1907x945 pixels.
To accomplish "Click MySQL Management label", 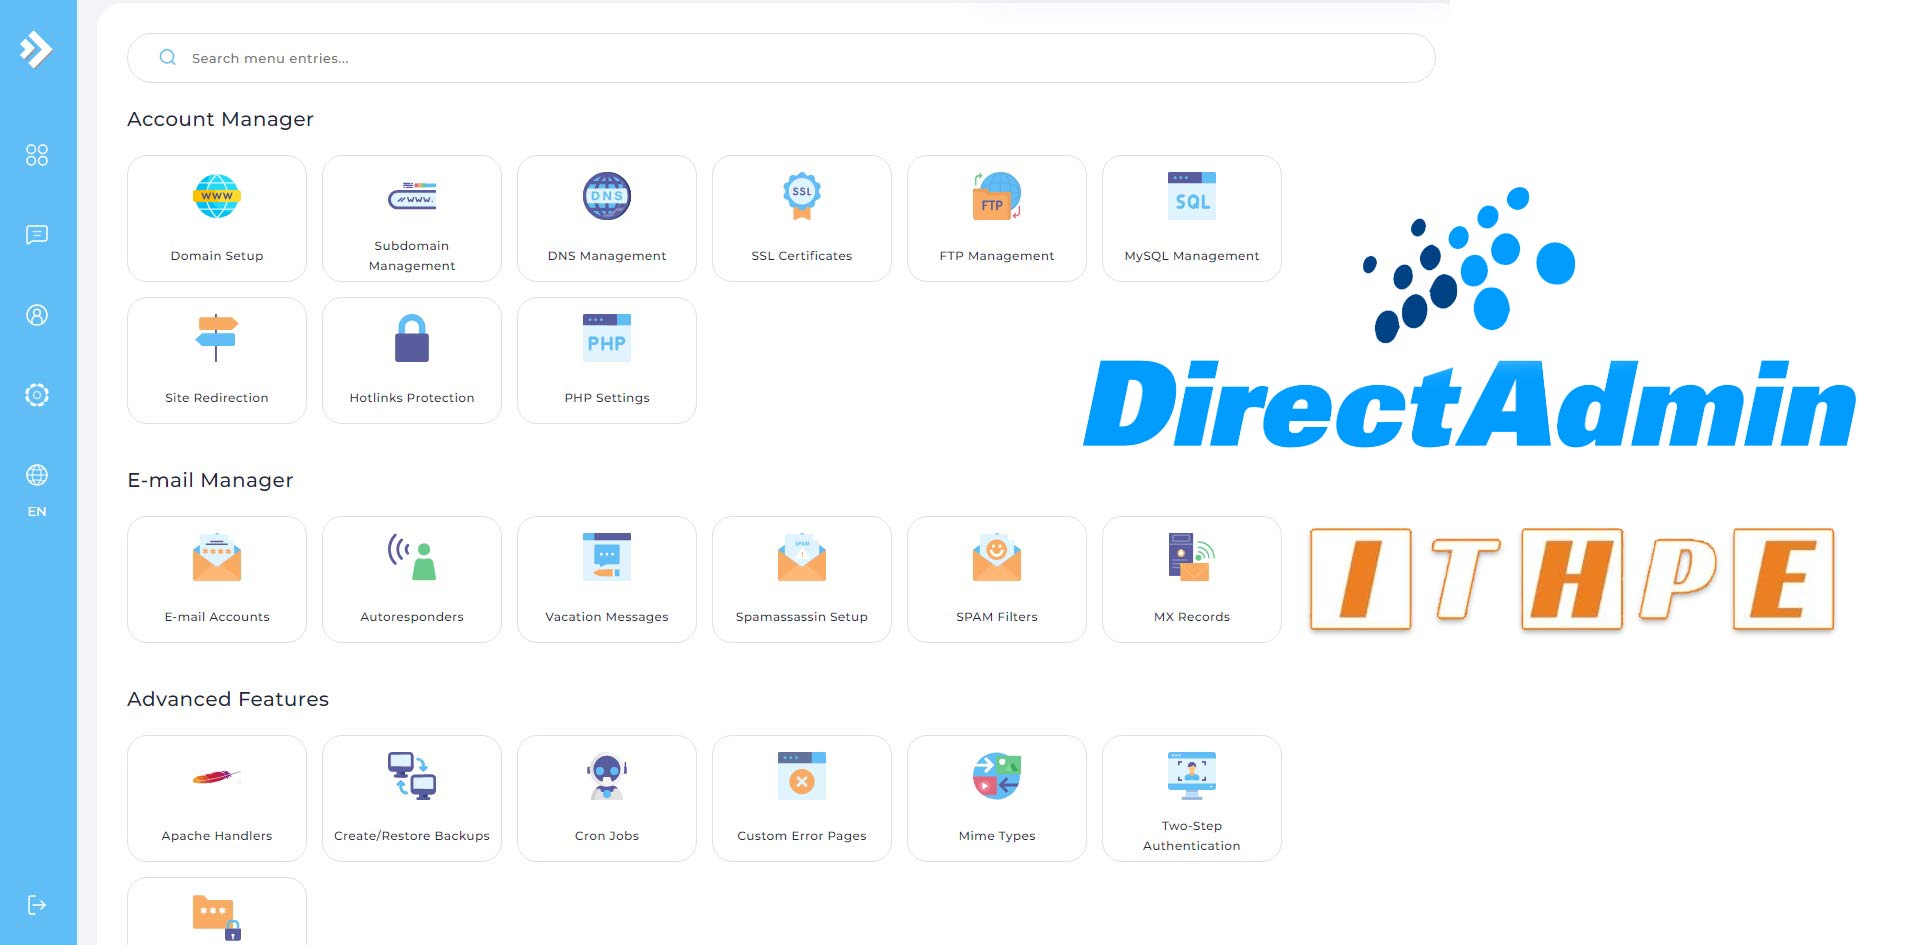I will 1192,256.
